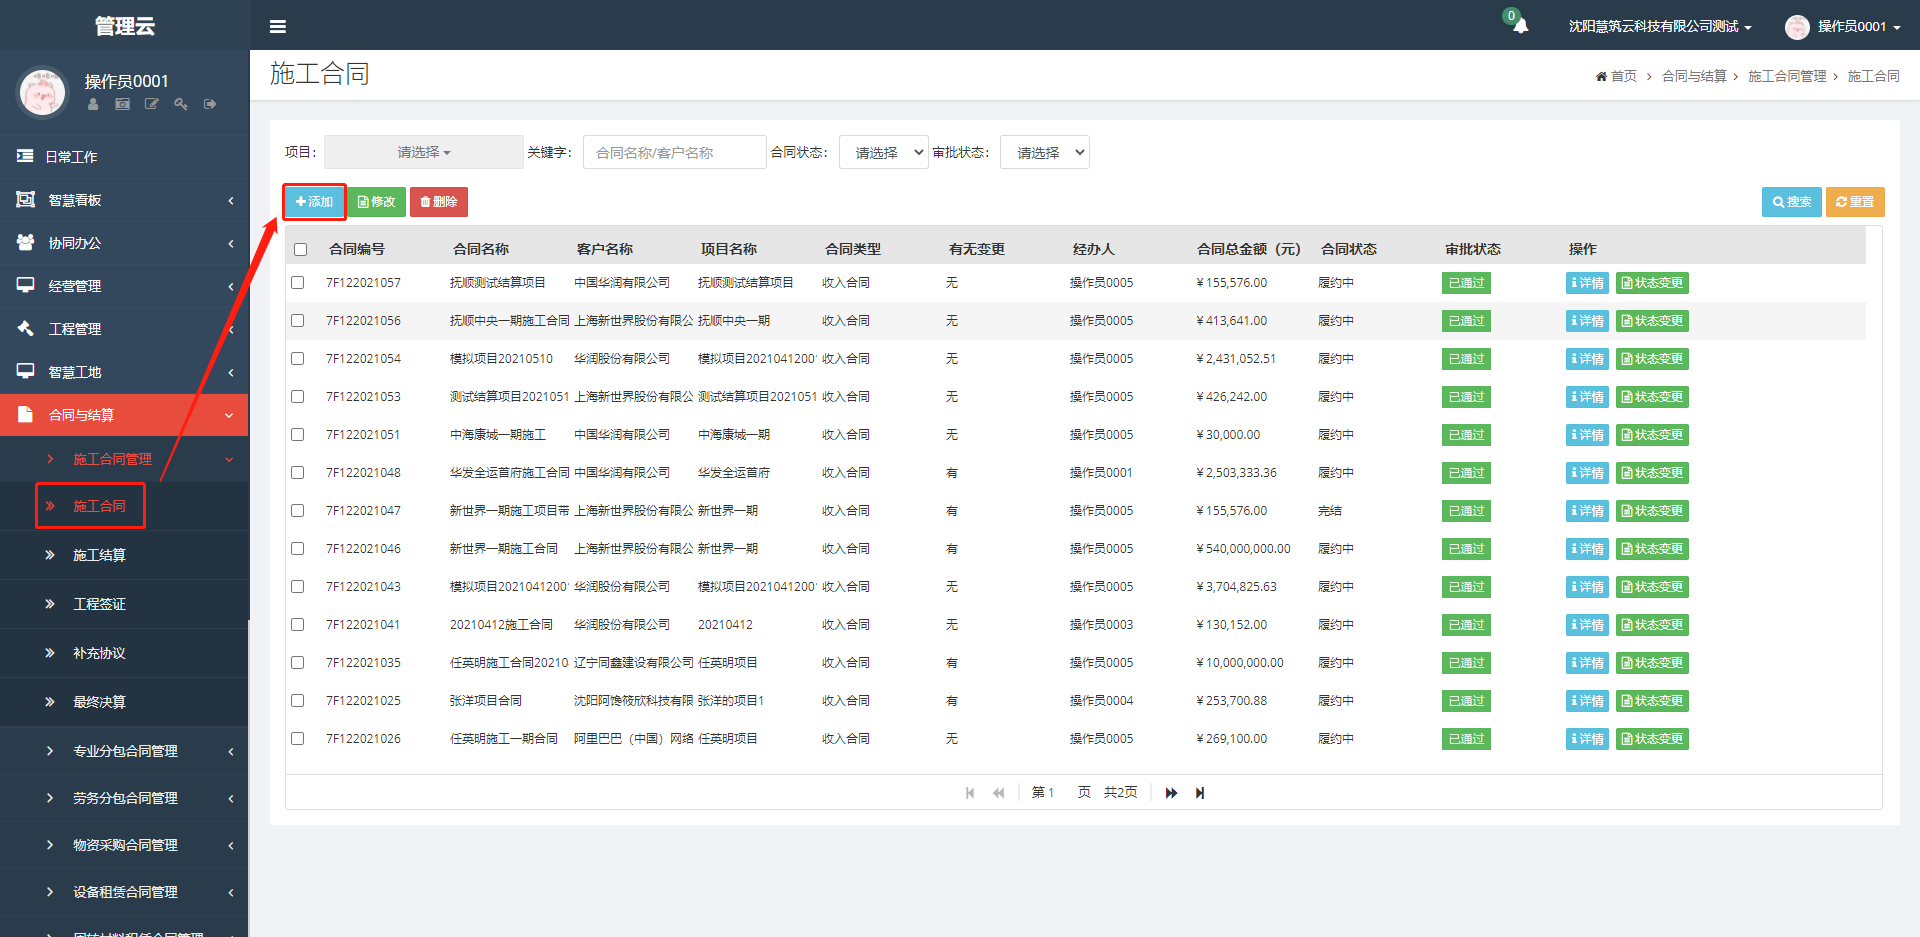Screen dimensions: 1920x937
Task: Click the key password icon in sidebar
Action: point(181,104)
